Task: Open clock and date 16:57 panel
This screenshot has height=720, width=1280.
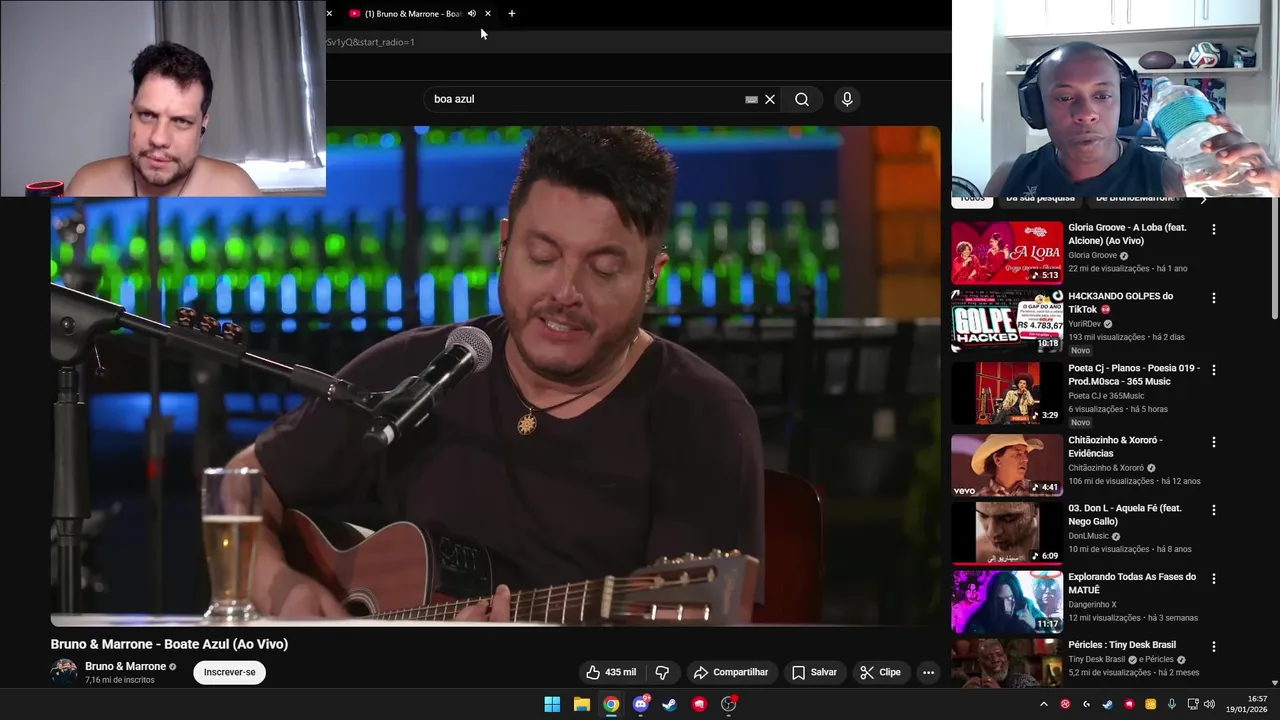Action: (1247, 704)
